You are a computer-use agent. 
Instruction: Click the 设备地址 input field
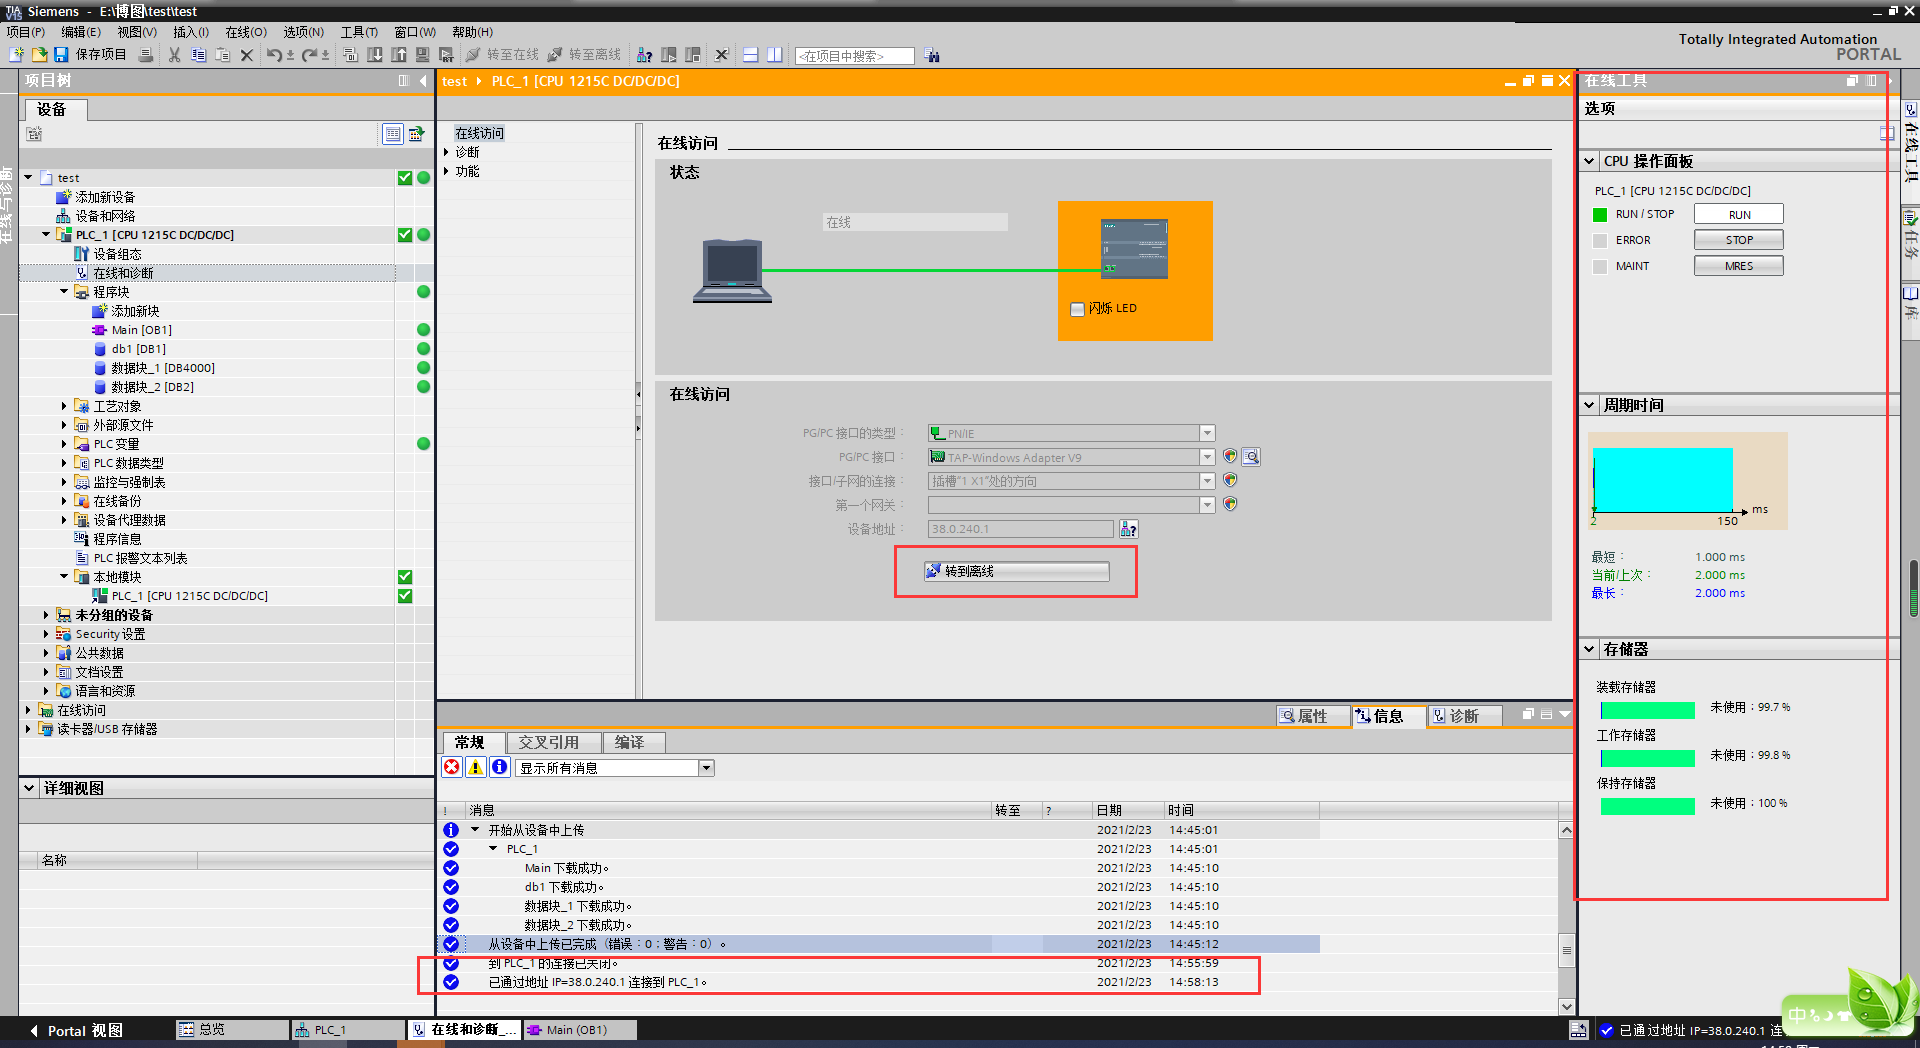click(x=1021, y=529)
